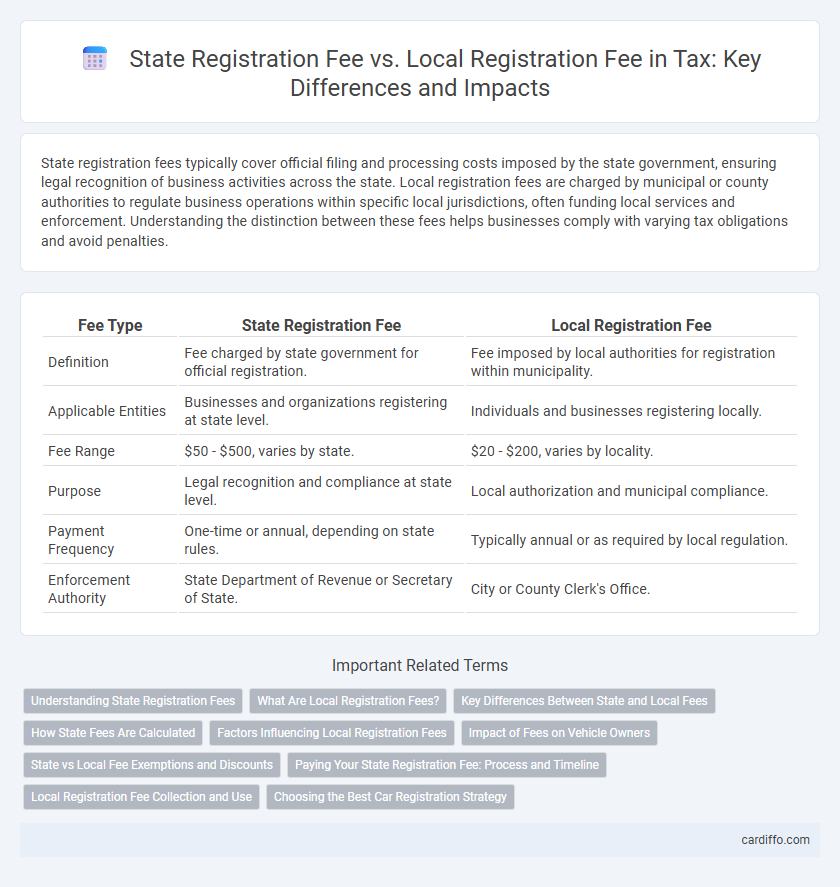The height and width of the screenshot is (887, 840).
Task: Click the Definition row label
Action: pos(78,362)
